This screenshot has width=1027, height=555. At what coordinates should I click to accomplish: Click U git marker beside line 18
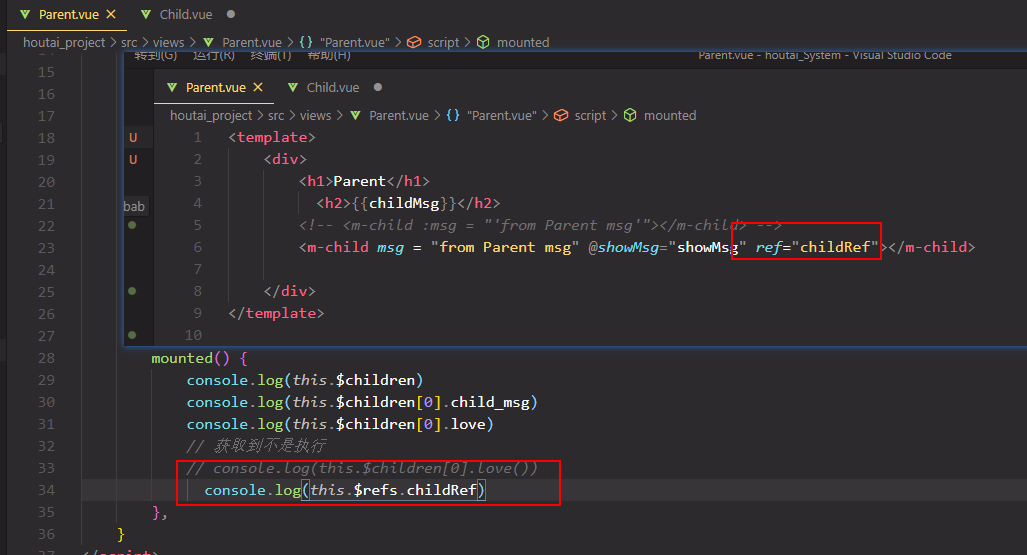[x=133, y=138]
